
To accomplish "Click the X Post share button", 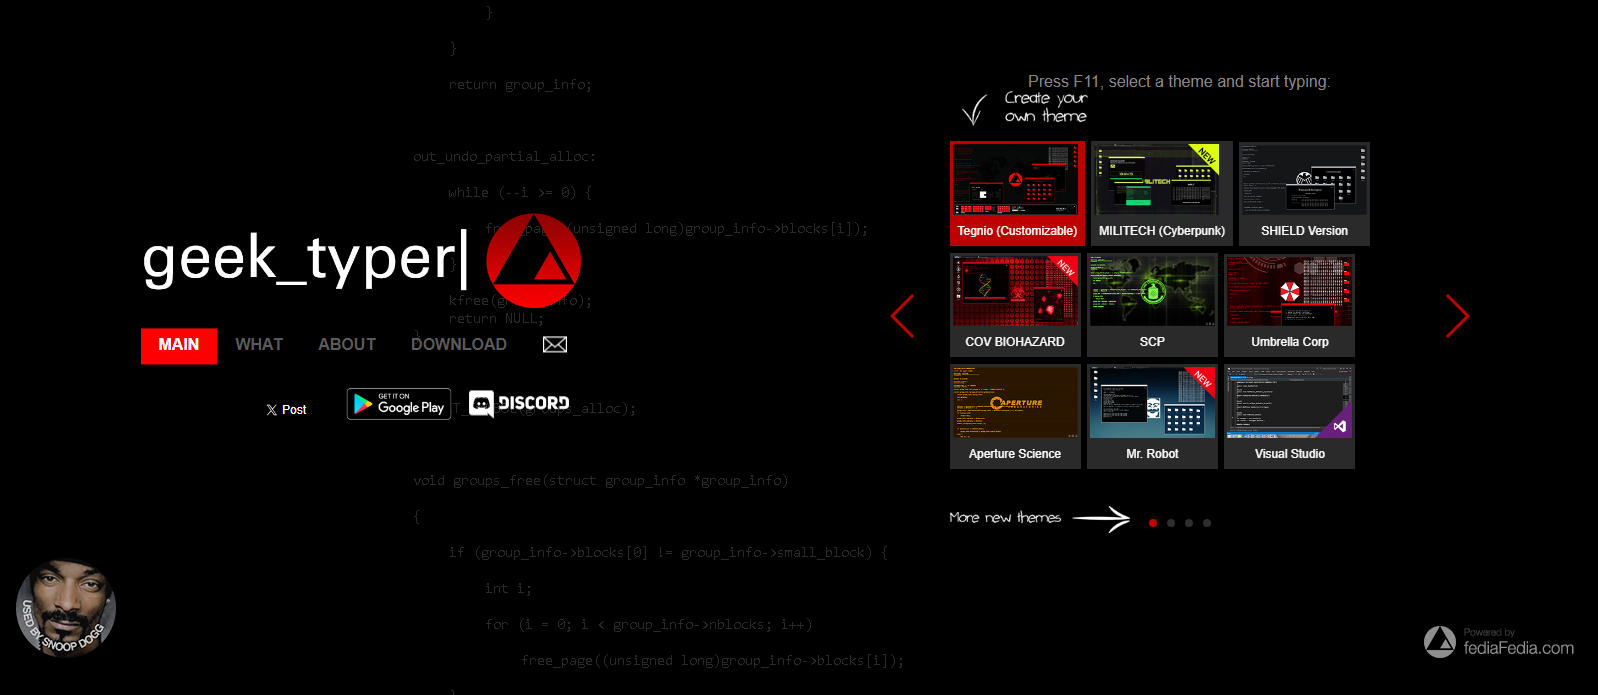I will pos(287,410).
